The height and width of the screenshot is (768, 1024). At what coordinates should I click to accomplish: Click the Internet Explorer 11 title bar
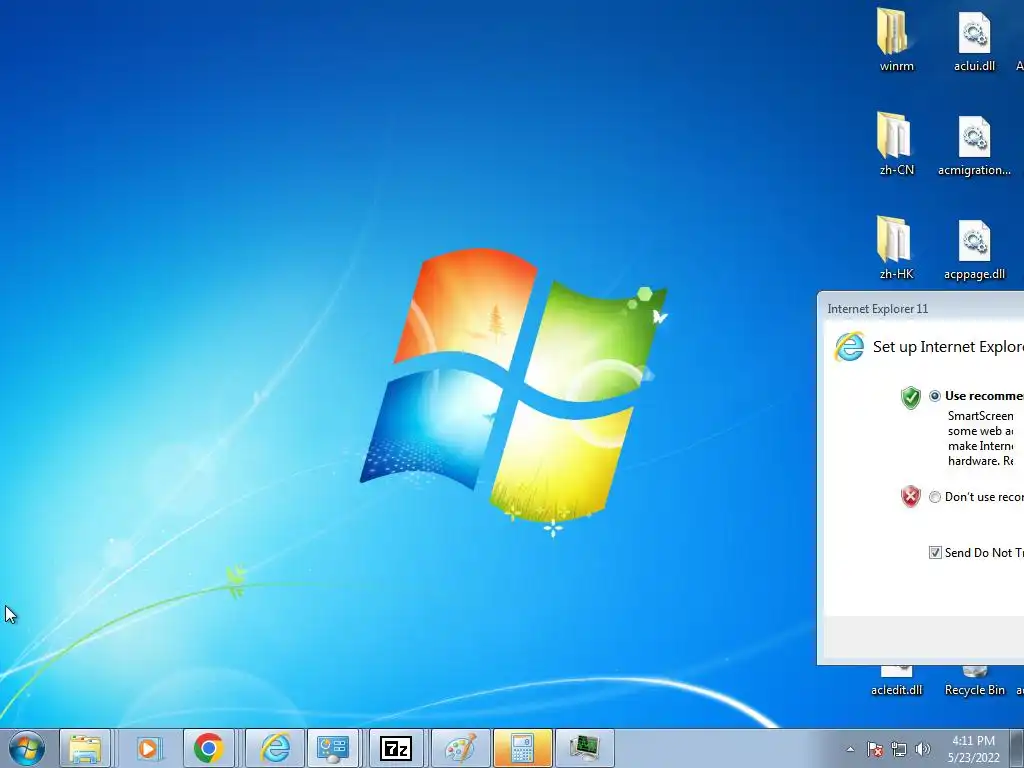(x=921, y=308)
